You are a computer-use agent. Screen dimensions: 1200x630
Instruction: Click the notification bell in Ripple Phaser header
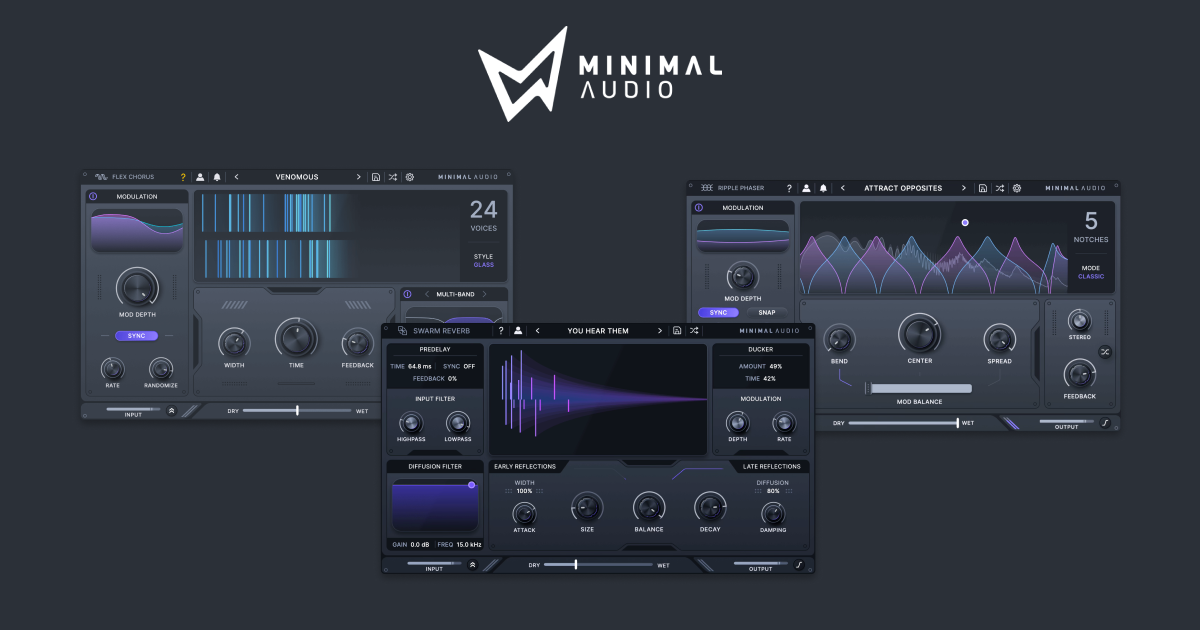823,188
